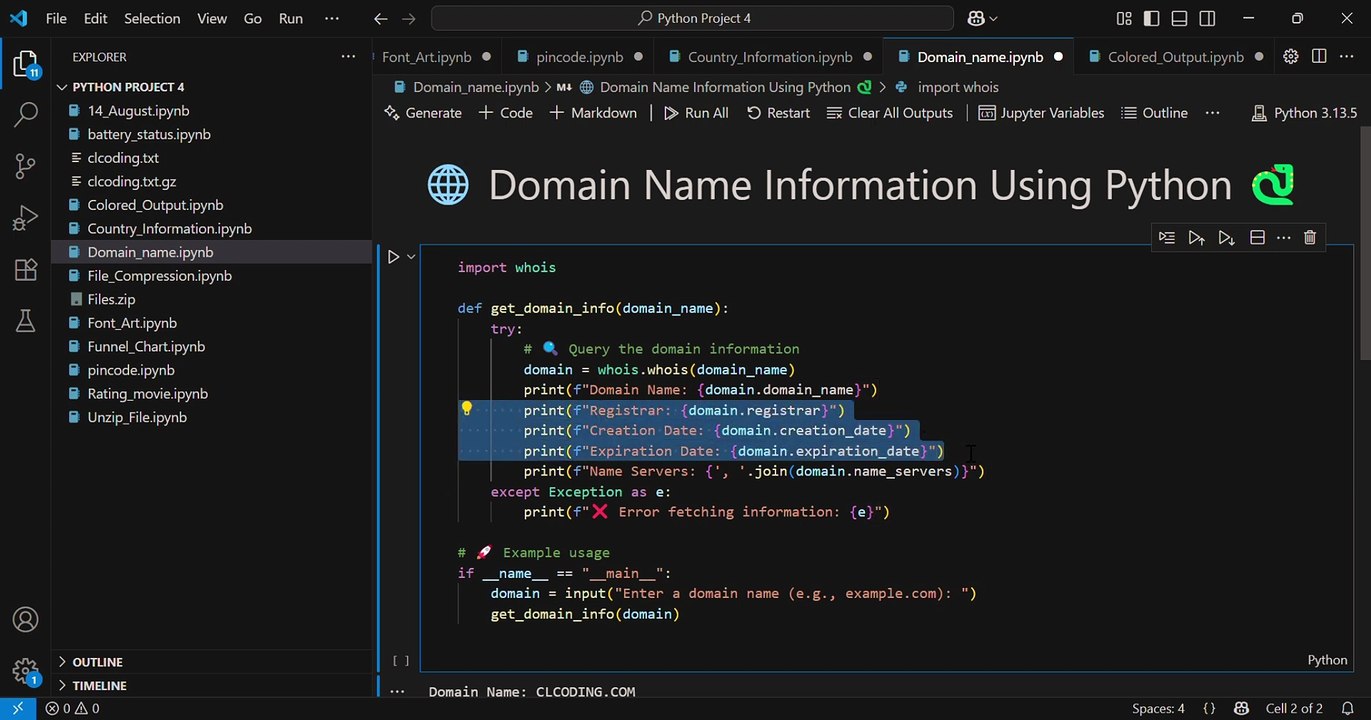Open the Run and Debug view
This screenshot has width=1371, height=720.
pos(25,217)
